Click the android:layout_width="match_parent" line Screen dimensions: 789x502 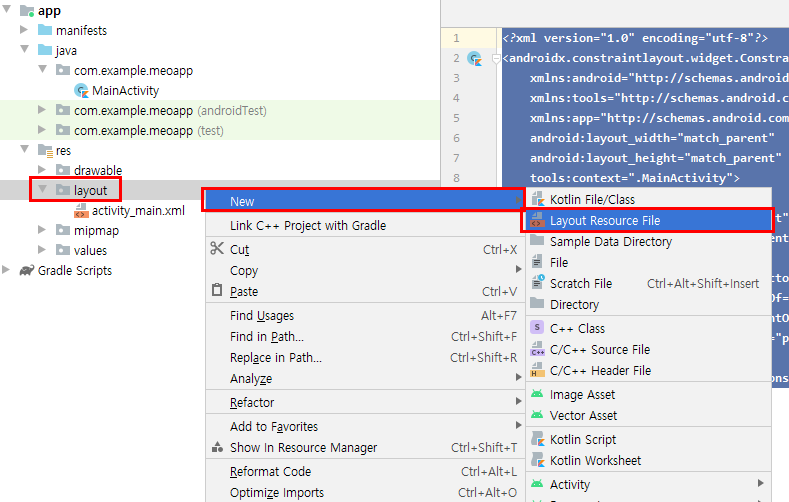[x=652, y=138]
